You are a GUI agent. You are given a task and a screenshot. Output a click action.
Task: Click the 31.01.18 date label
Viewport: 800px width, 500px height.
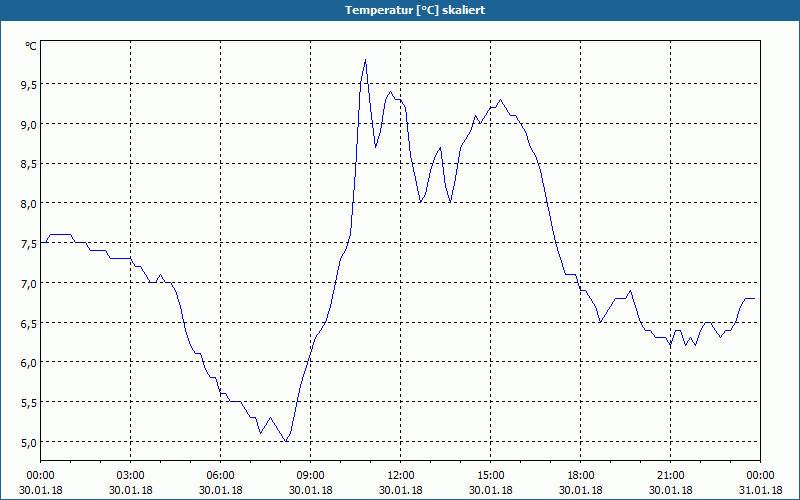760,490
